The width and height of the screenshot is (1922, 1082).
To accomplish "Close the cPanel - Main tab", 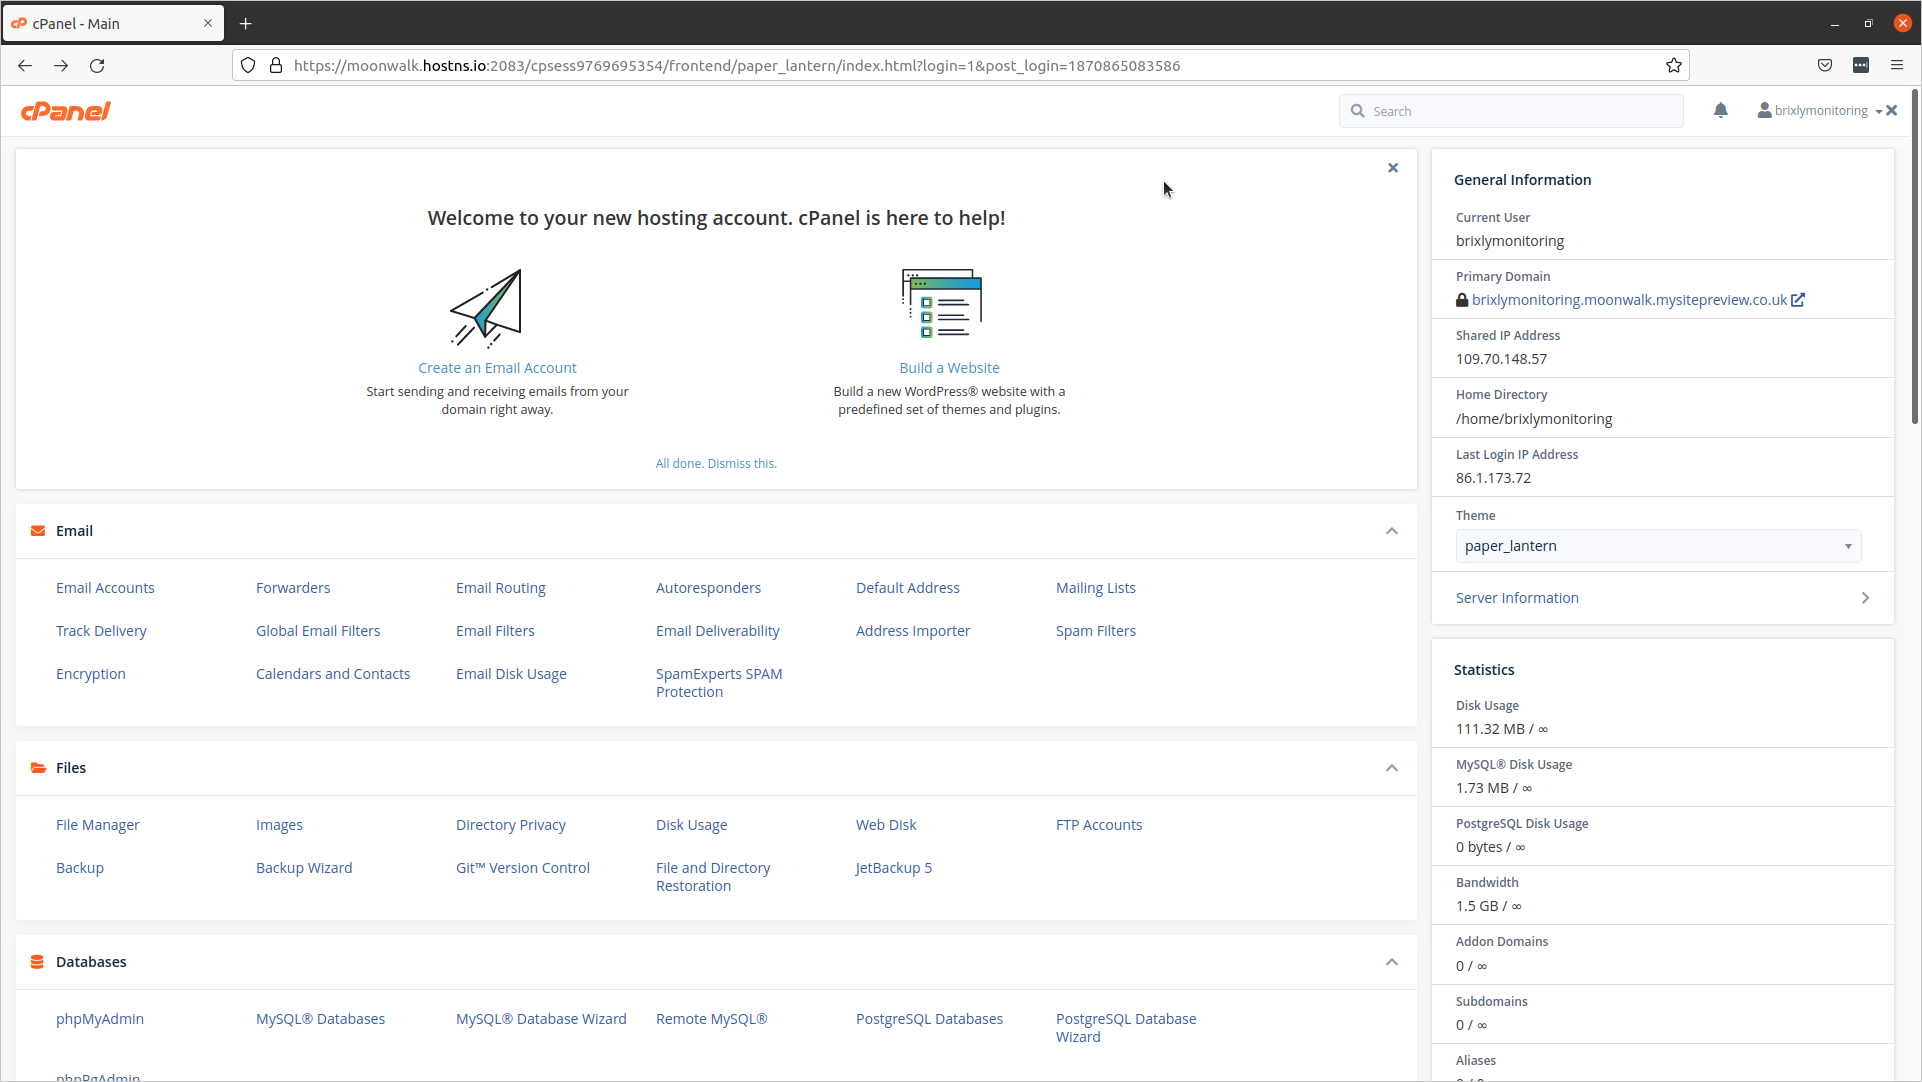I will point(208,23).
